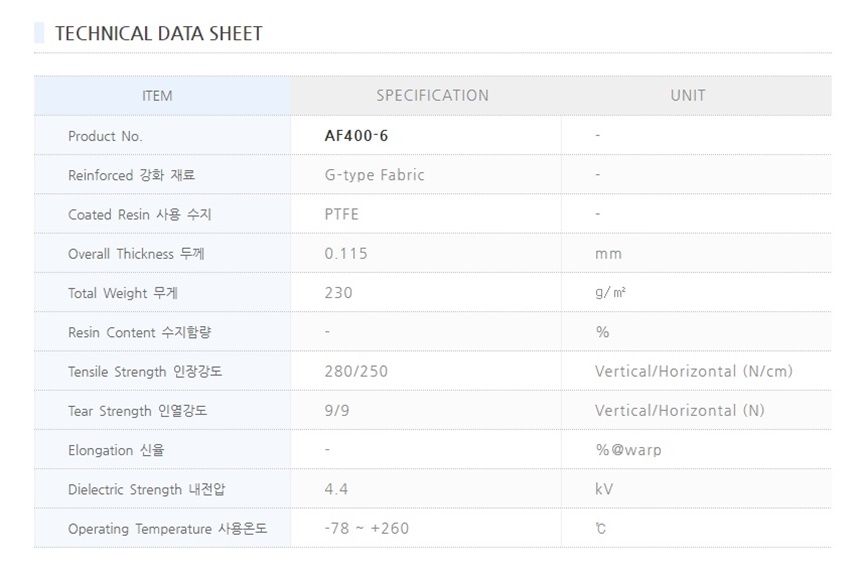Click the PTFE coated resin value
The height and width of the screenshot is (578, 860).
(341, 214)
